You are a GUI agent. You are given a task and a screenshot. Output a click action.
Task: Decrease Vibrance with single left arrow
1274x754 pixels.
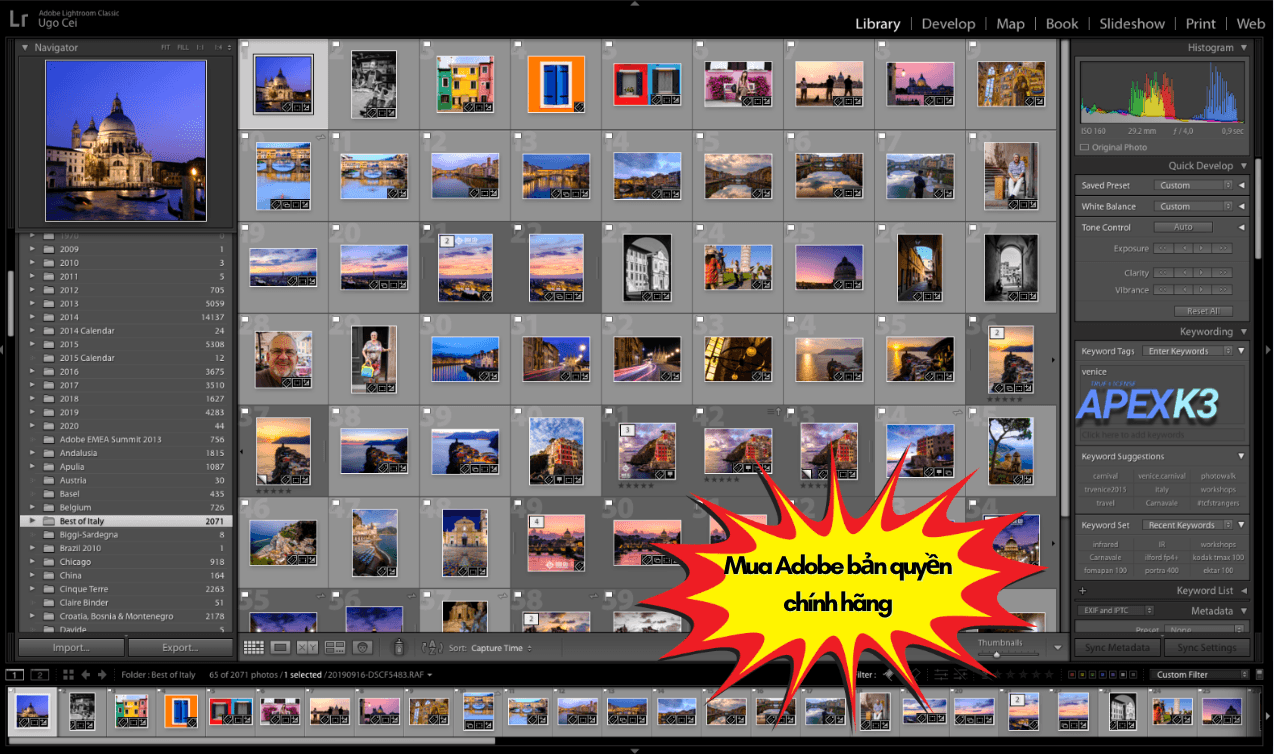pos(1183,290)
